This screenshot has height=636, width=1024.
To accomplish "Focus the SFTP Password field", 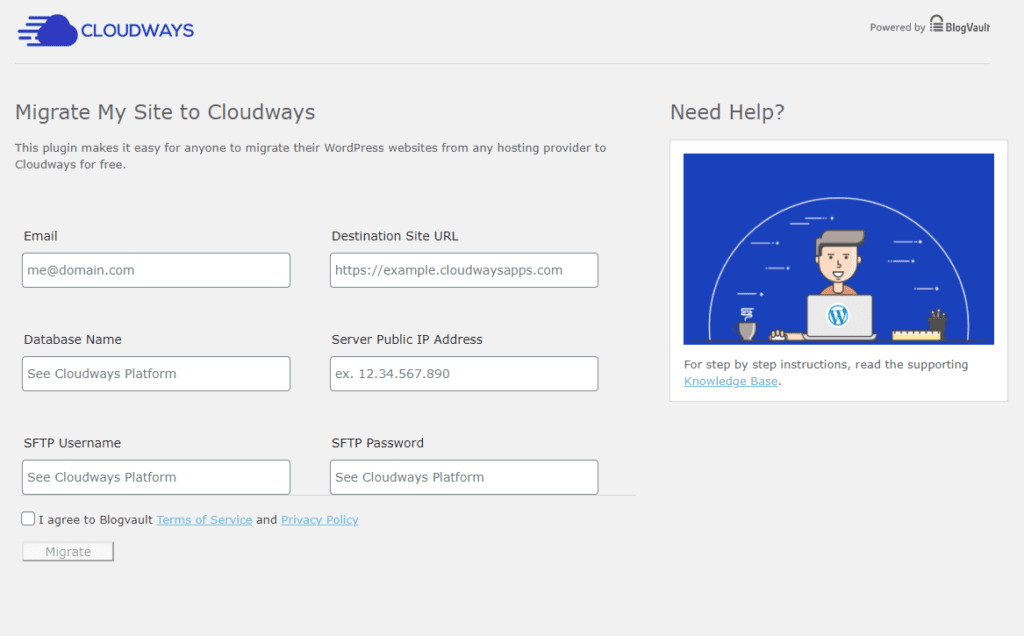I will pos(464,477).
